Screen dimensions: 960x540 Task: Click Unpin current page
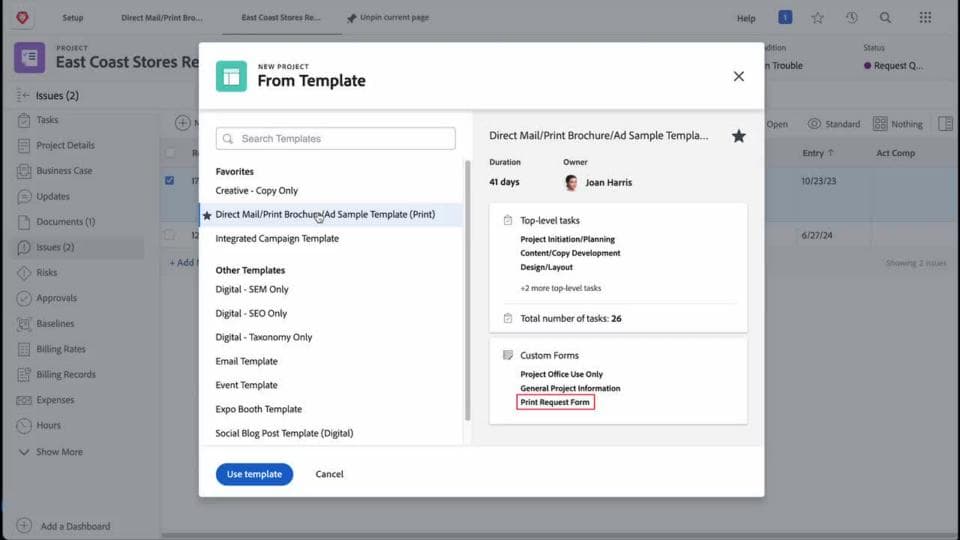pyautogui.click(x=394, y=18)
